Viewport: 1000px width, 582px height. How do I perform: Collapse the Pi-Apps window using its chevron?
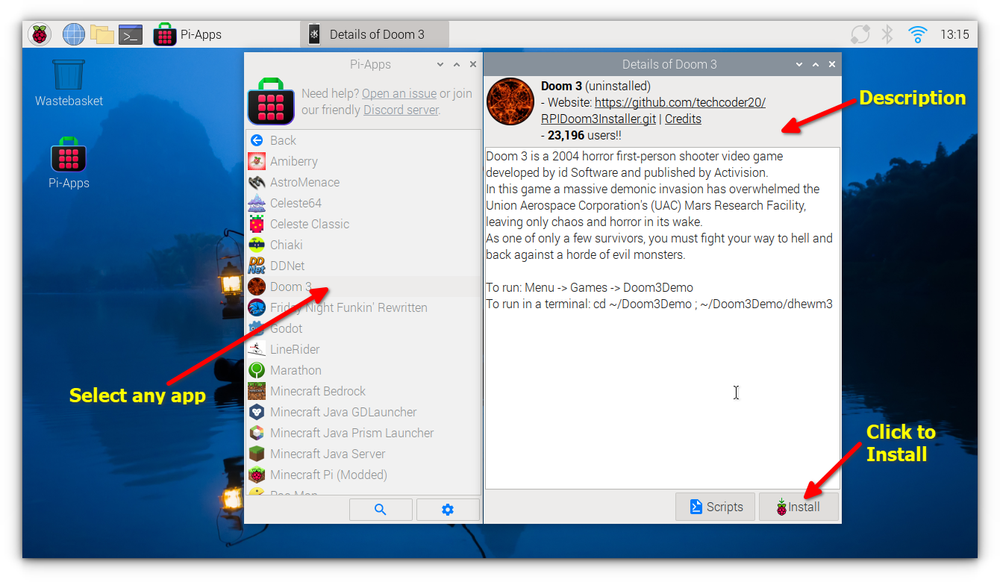click(x=438, y=64)
